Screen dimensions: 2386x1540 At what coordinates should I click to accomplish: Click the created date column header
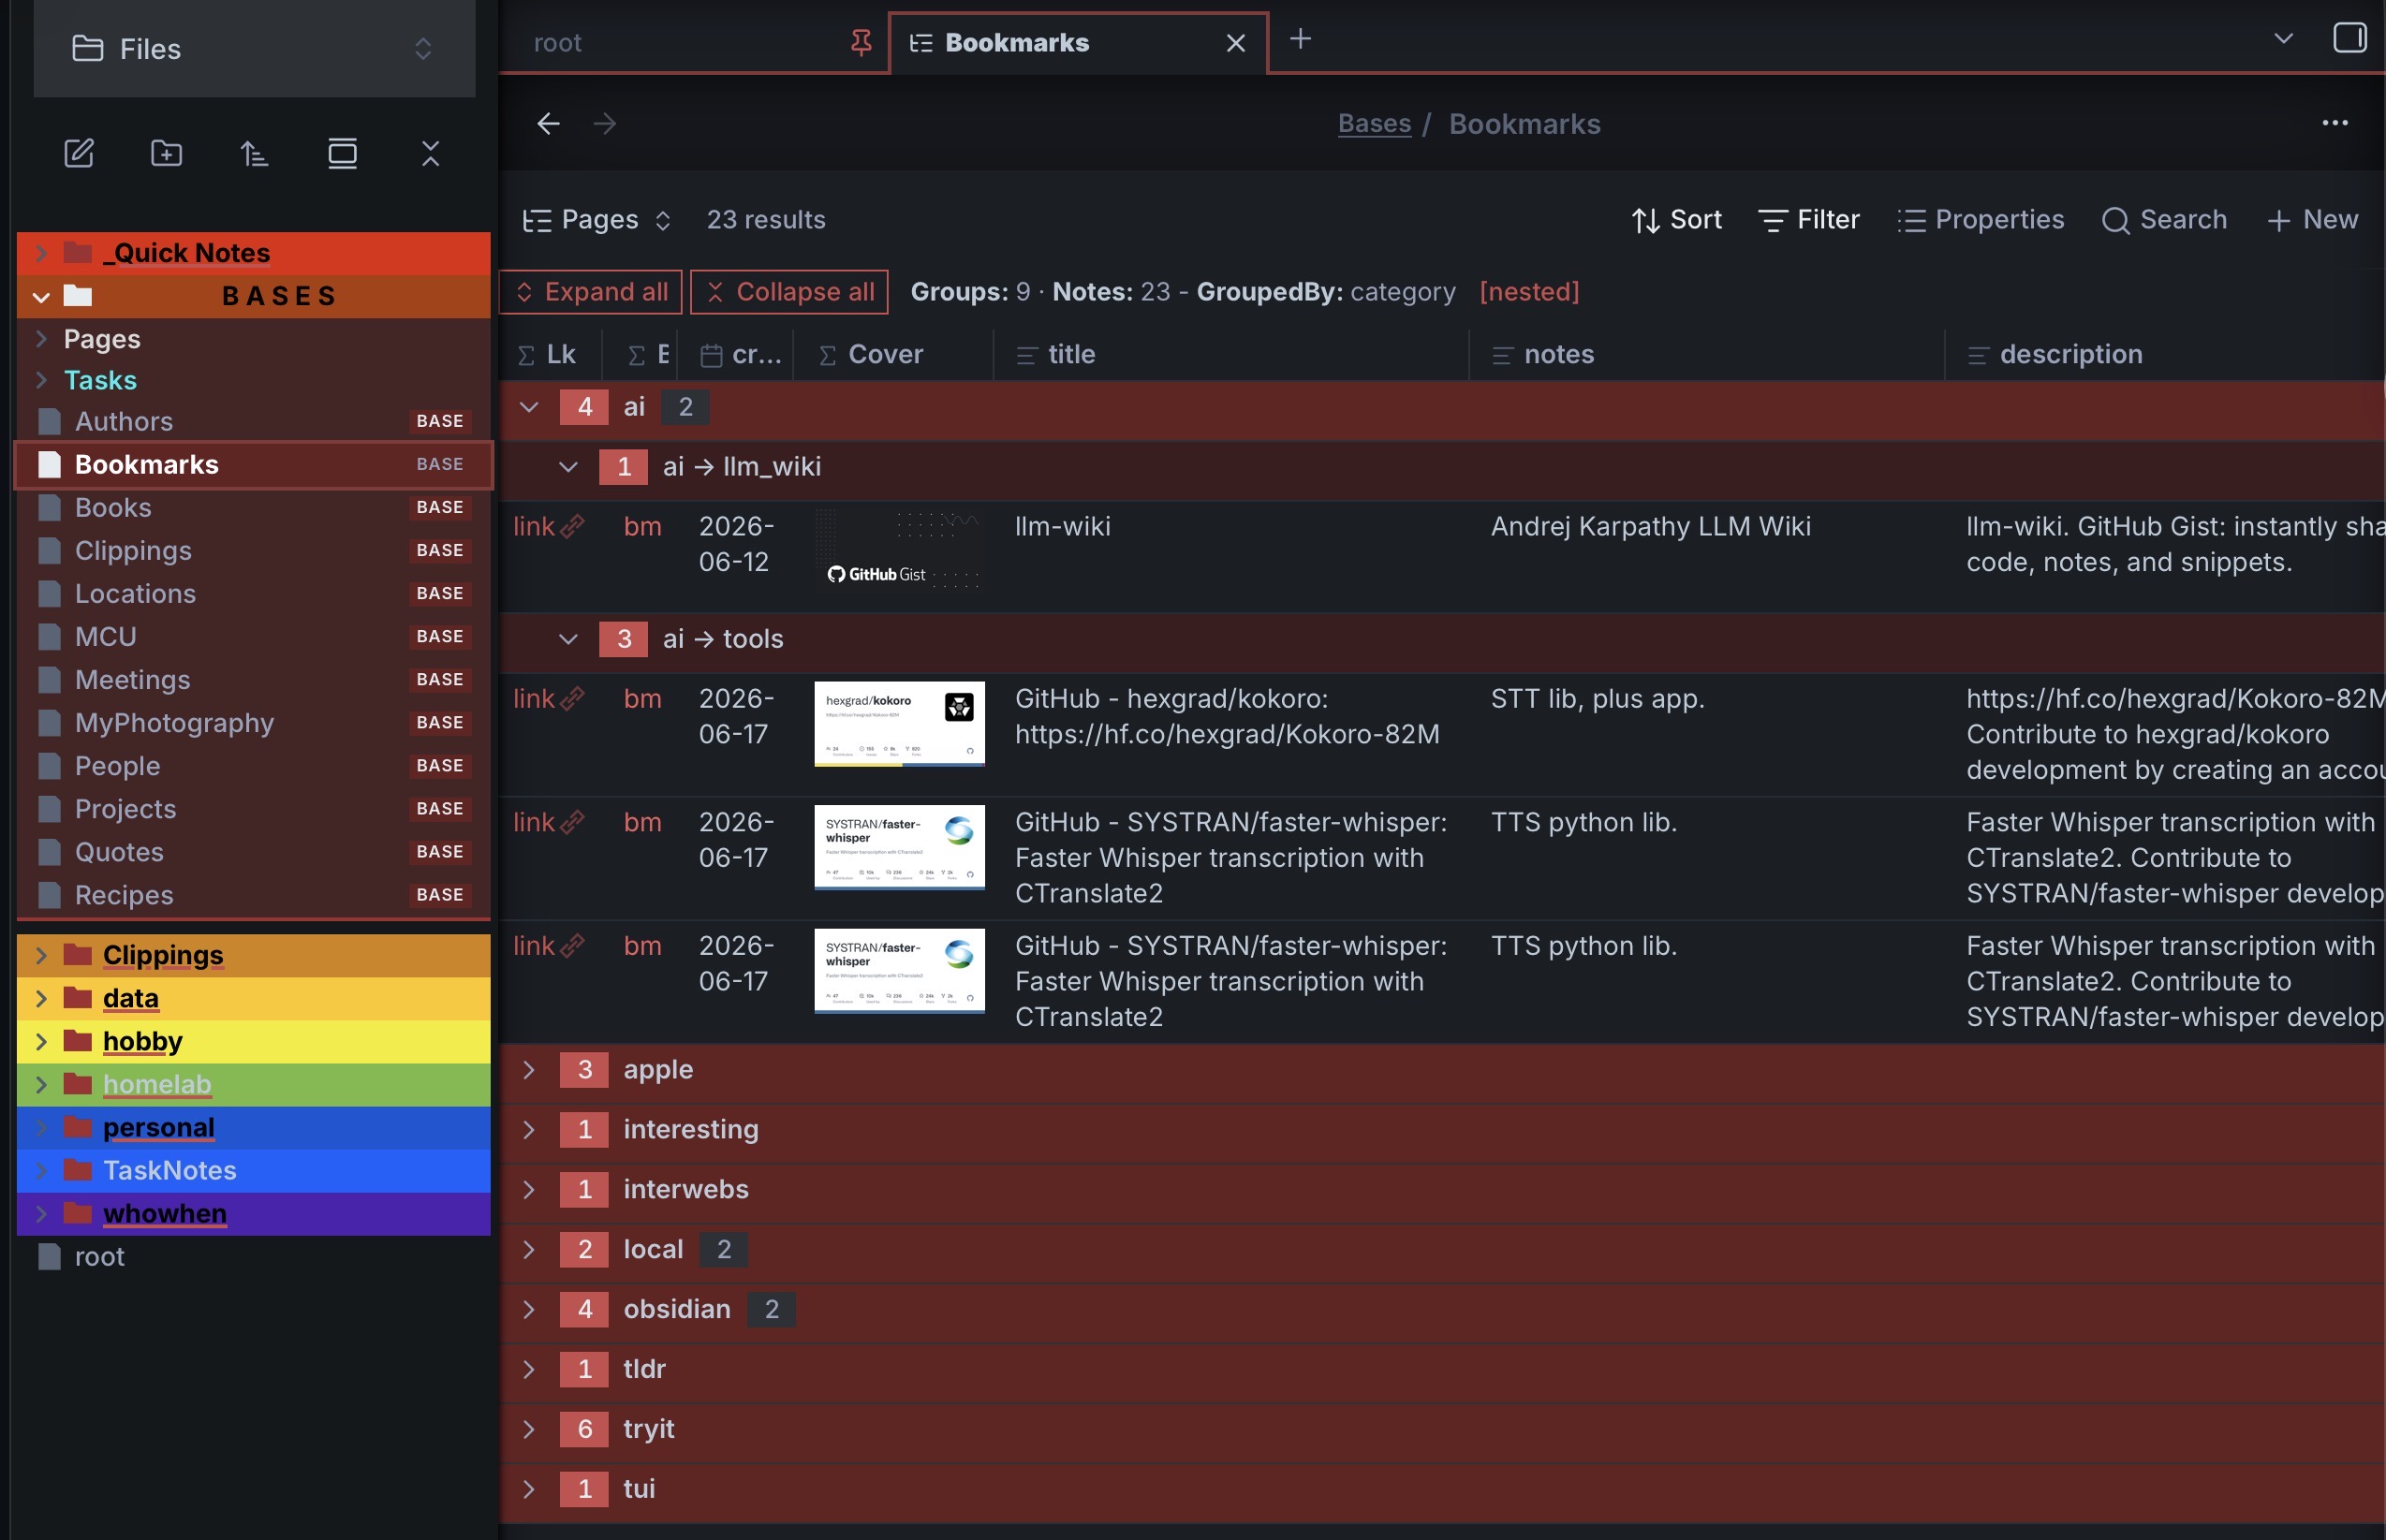735,354
